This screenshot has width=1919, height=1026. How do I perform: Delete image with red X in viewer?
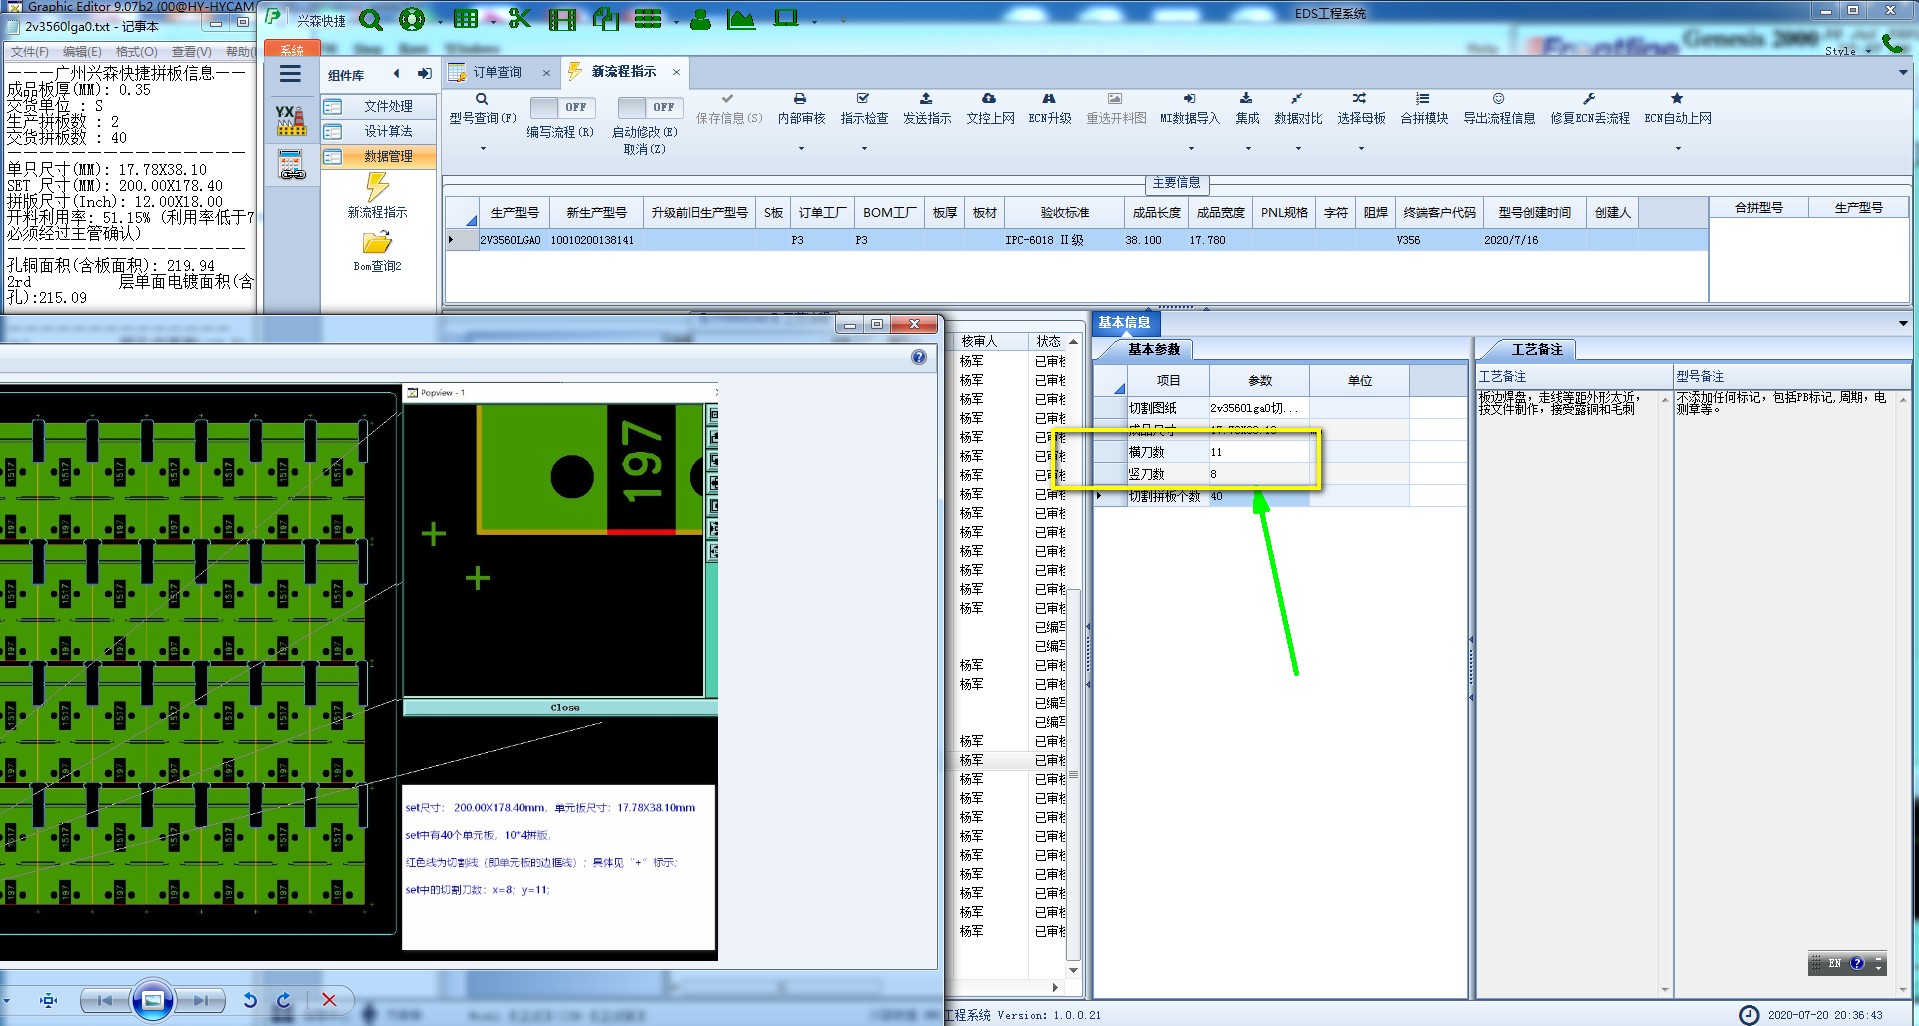(x=329, y=1000)
